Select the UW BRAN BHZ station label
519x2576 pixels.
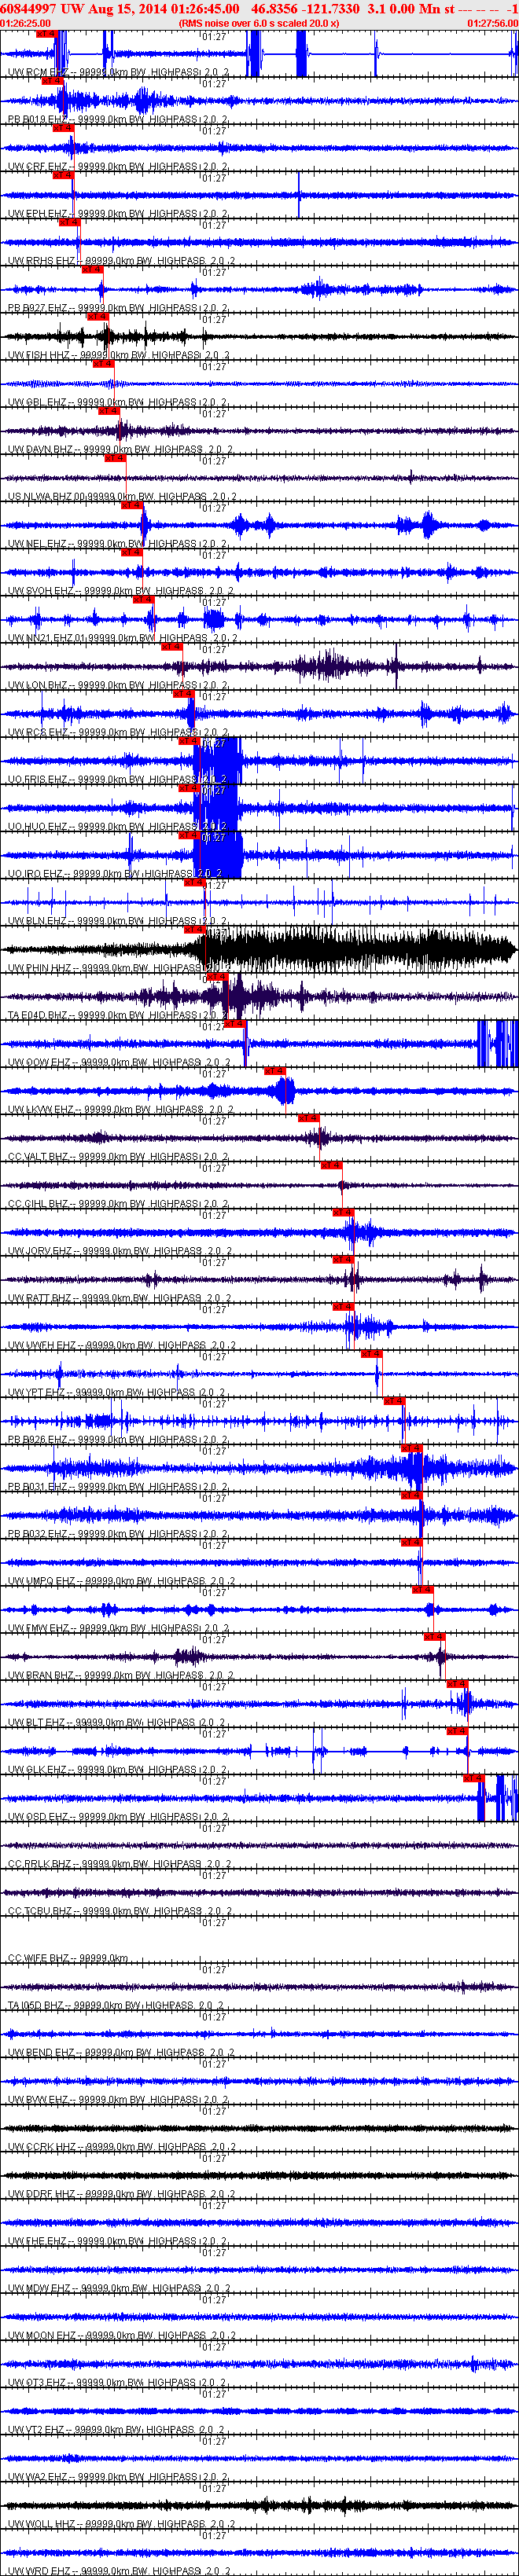121,1676
